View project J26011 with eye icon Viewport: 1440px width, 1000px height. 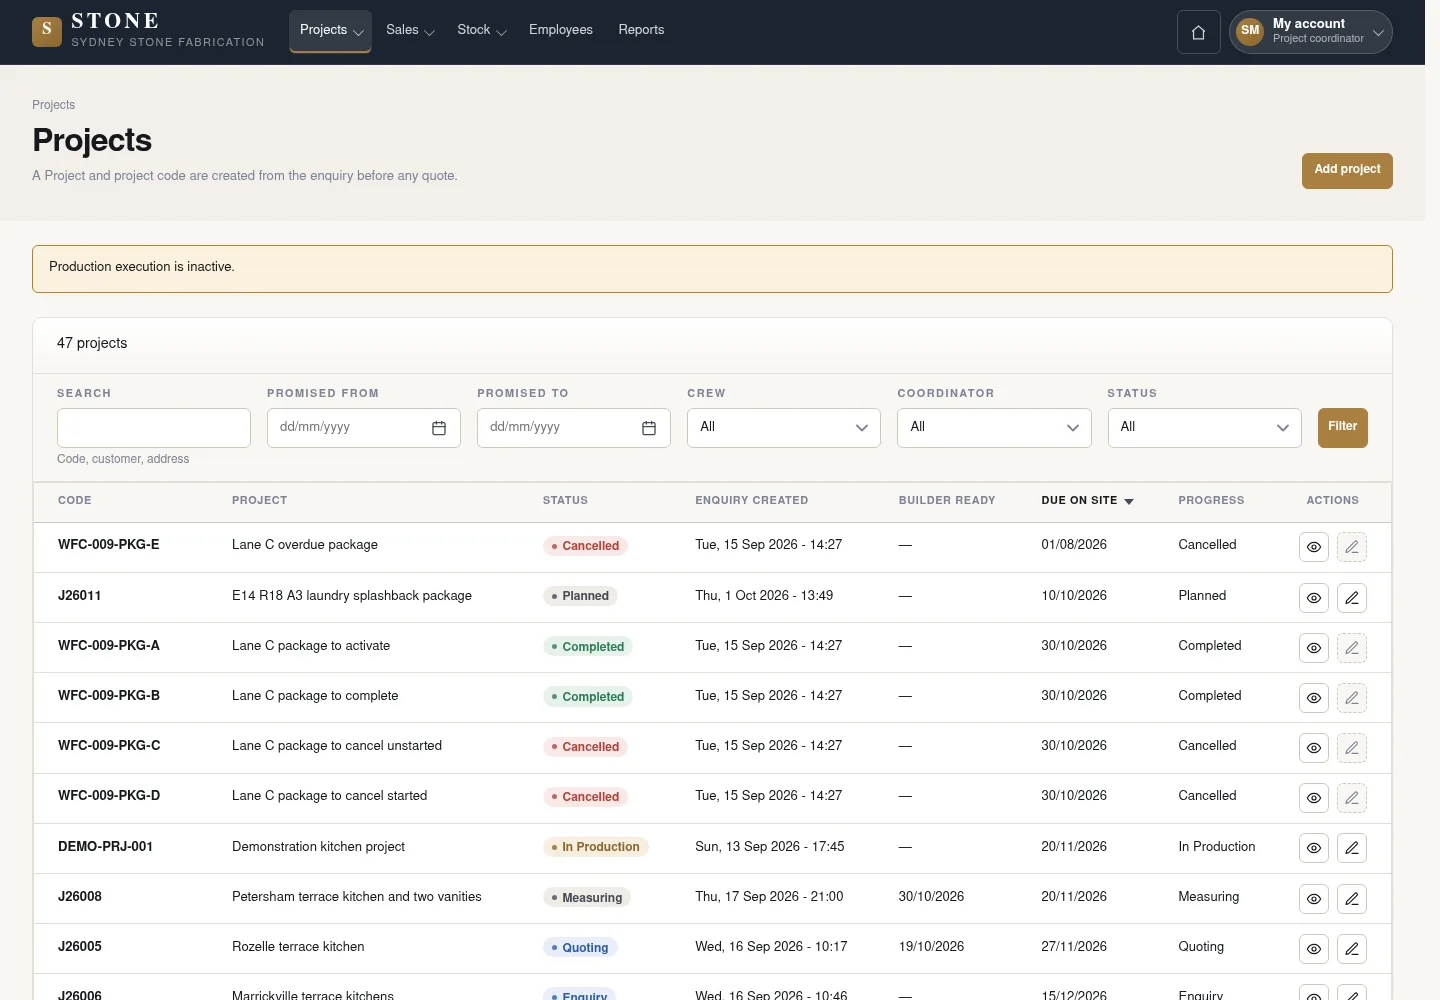coord(1314,598)
